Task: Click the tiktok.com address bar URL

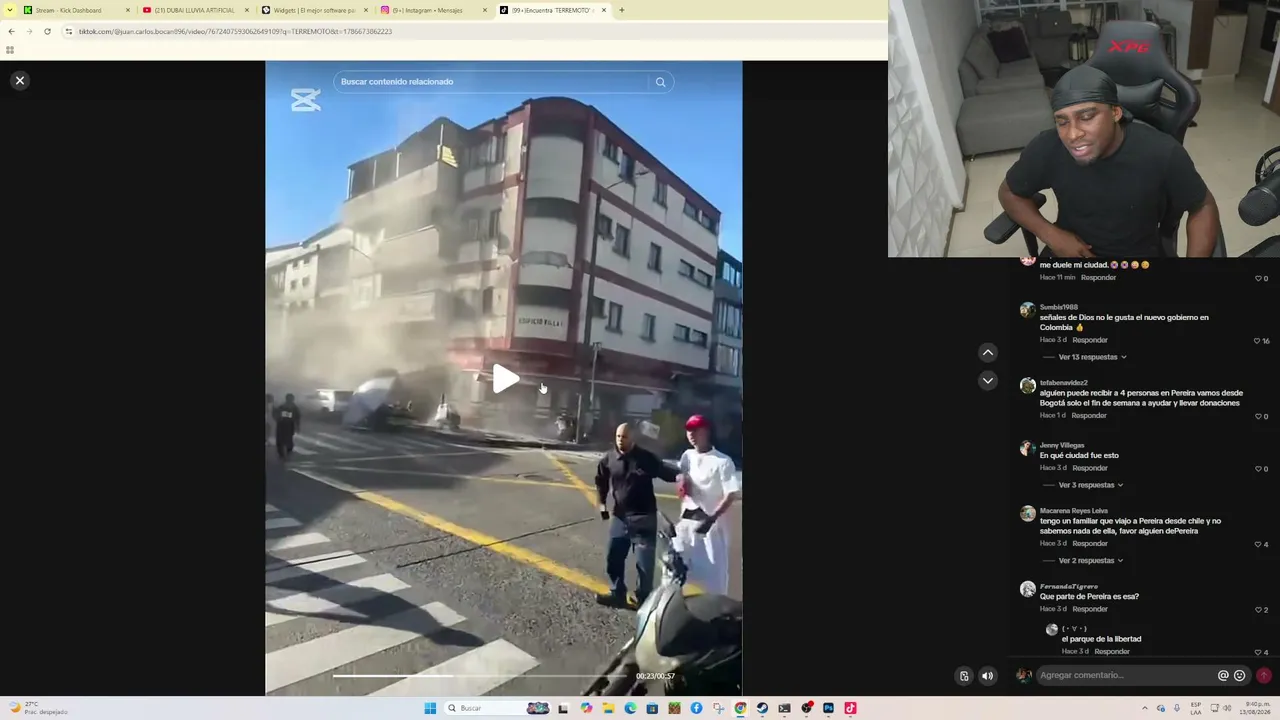Action: tap(235, 31)
